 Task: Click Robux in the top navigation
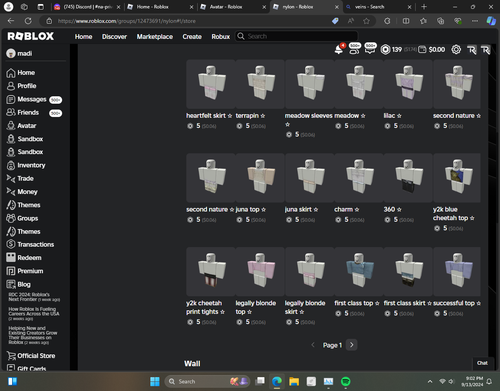[x=221, y=37]
